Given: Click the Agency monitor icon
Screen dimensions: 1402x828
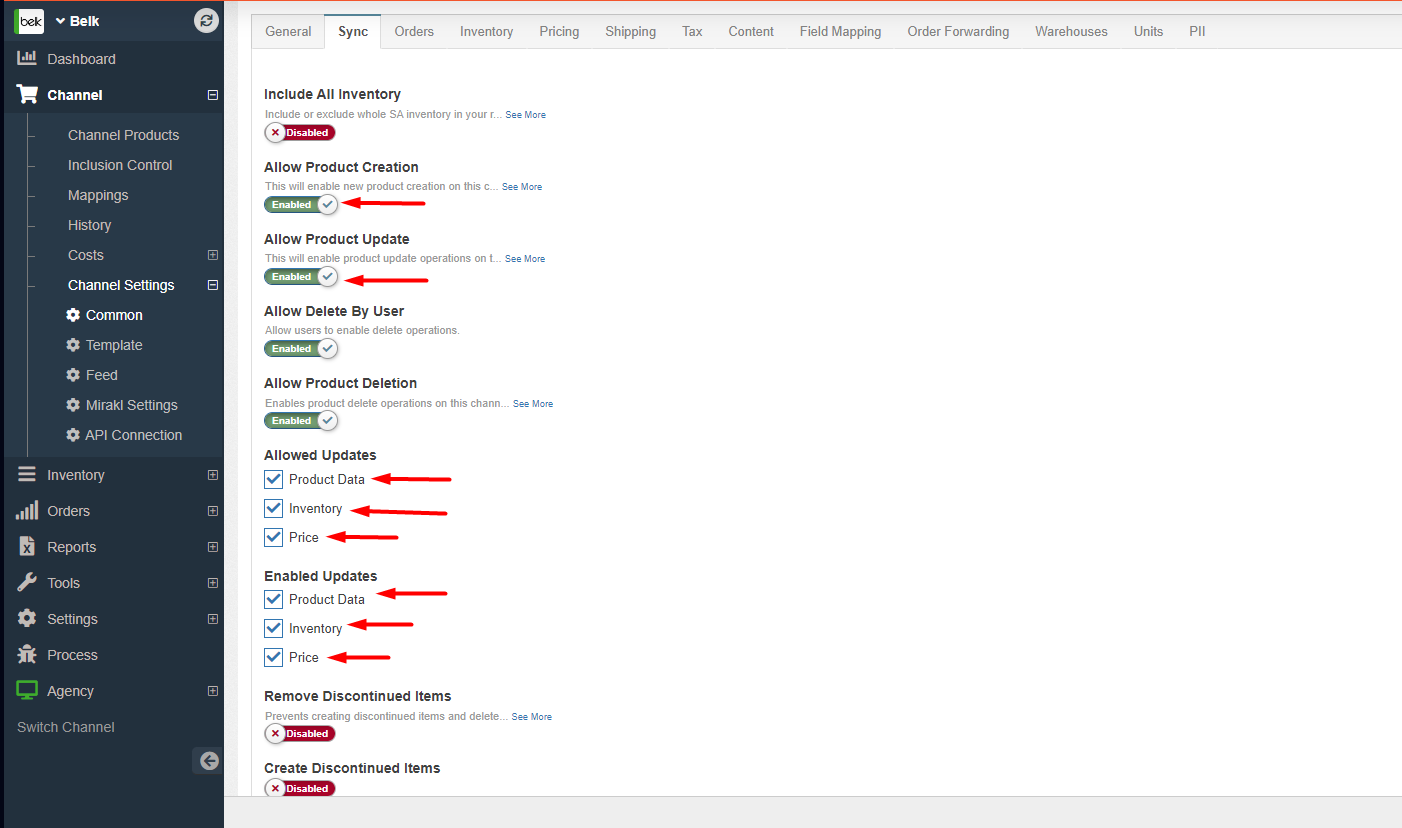Looking at the screenshot, I should [x=27, y=691].
